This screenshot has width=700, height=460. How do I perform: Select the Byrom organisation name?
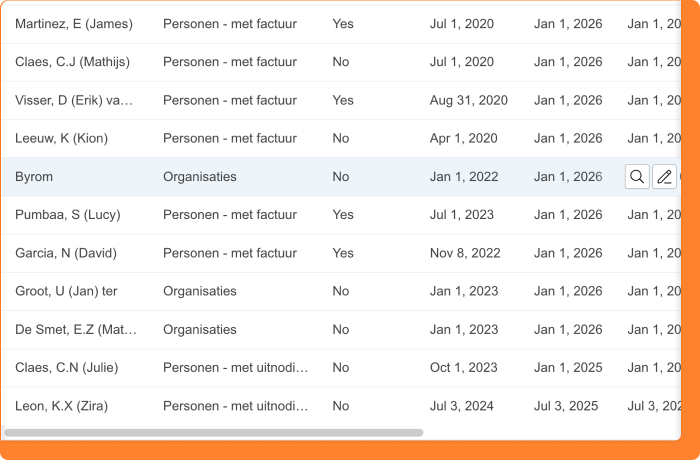click(x=34, y=177)
